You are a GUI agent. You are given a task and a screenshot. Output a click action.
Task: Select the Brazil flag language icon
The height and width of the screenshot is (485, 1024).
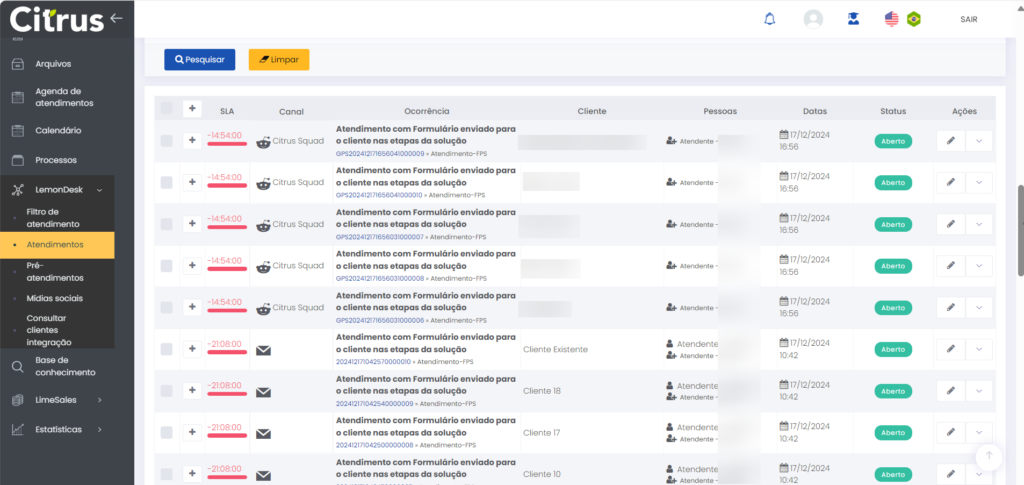coord(914,19)
